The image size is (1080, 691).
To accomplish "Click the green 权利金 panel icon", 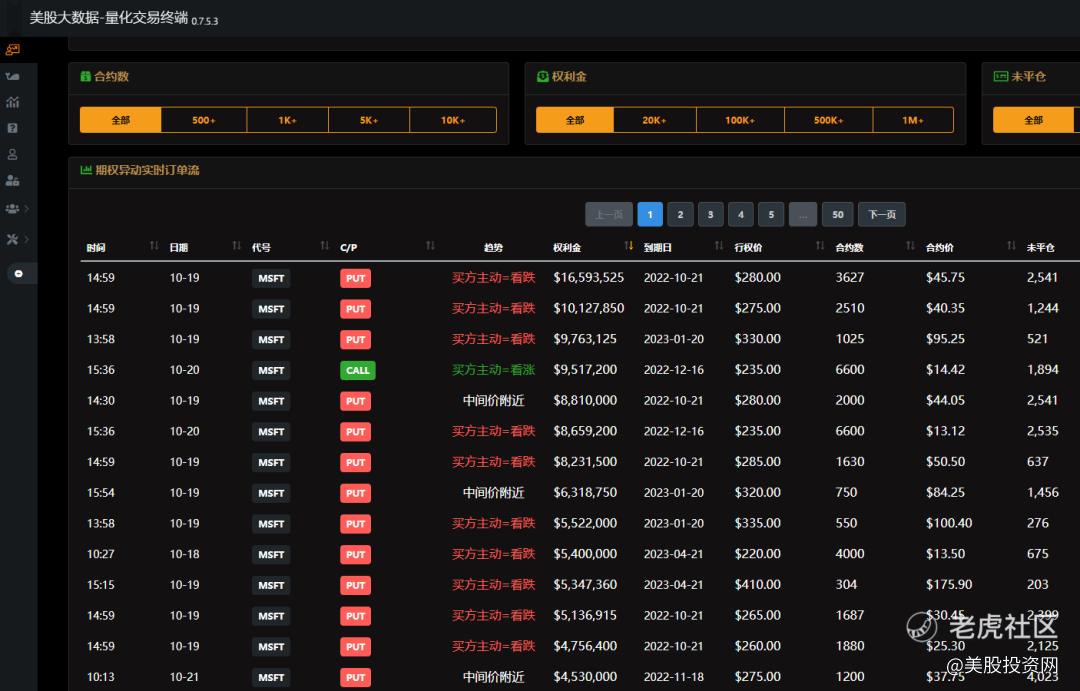I will point(543,76).
